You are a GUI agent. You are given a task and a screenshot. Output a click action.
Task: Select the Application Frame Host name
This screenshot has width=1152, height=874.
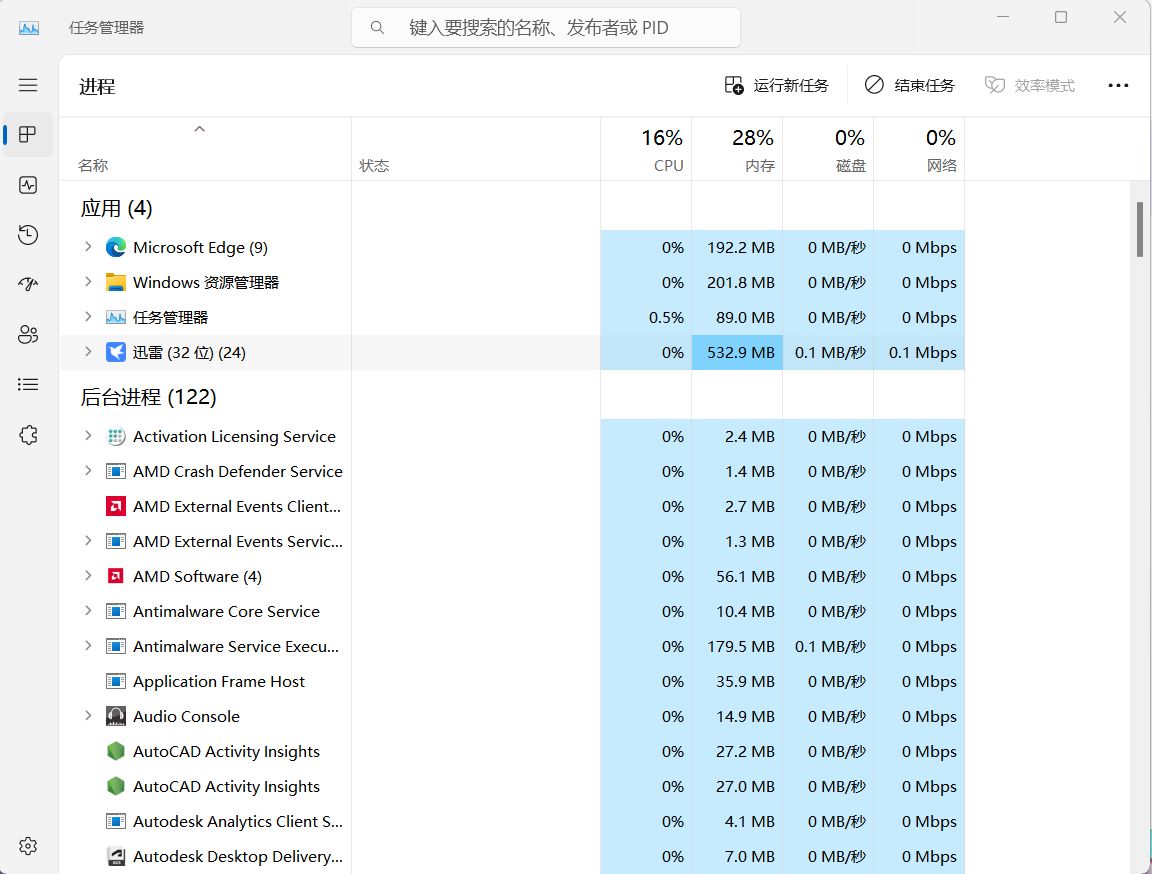point(219,682)
